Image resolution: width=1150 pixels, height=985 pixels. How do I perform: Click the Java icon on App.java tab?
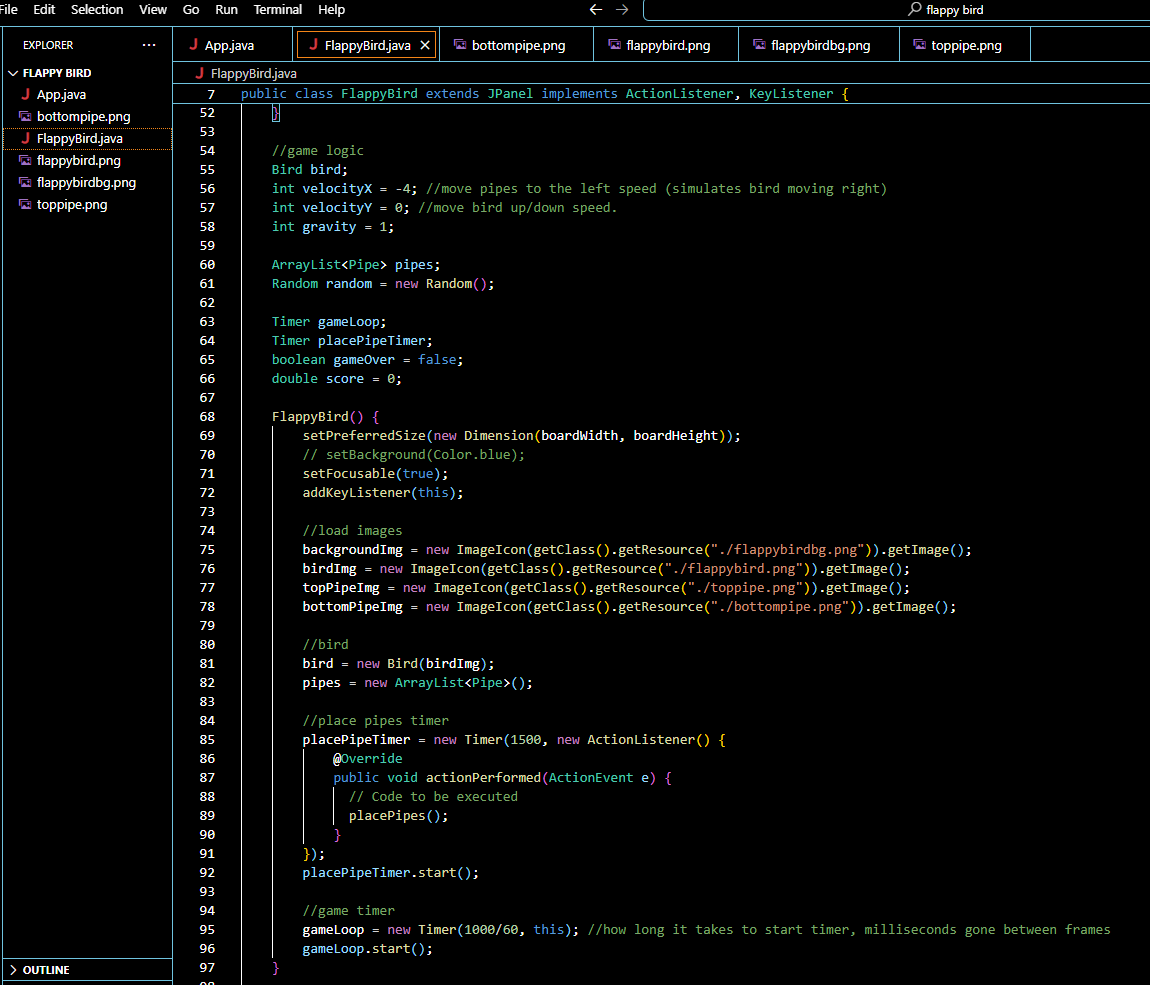point(193,45)
